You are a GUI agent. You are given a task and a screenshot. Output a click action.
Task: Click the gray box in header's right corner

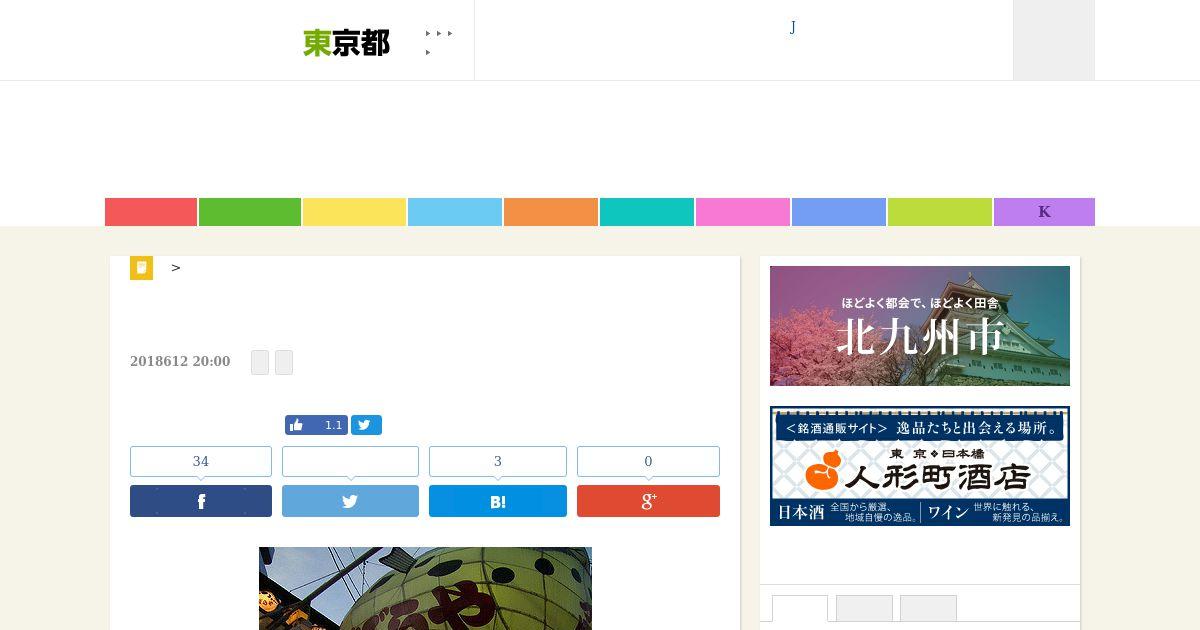(x=1054, y=40)
